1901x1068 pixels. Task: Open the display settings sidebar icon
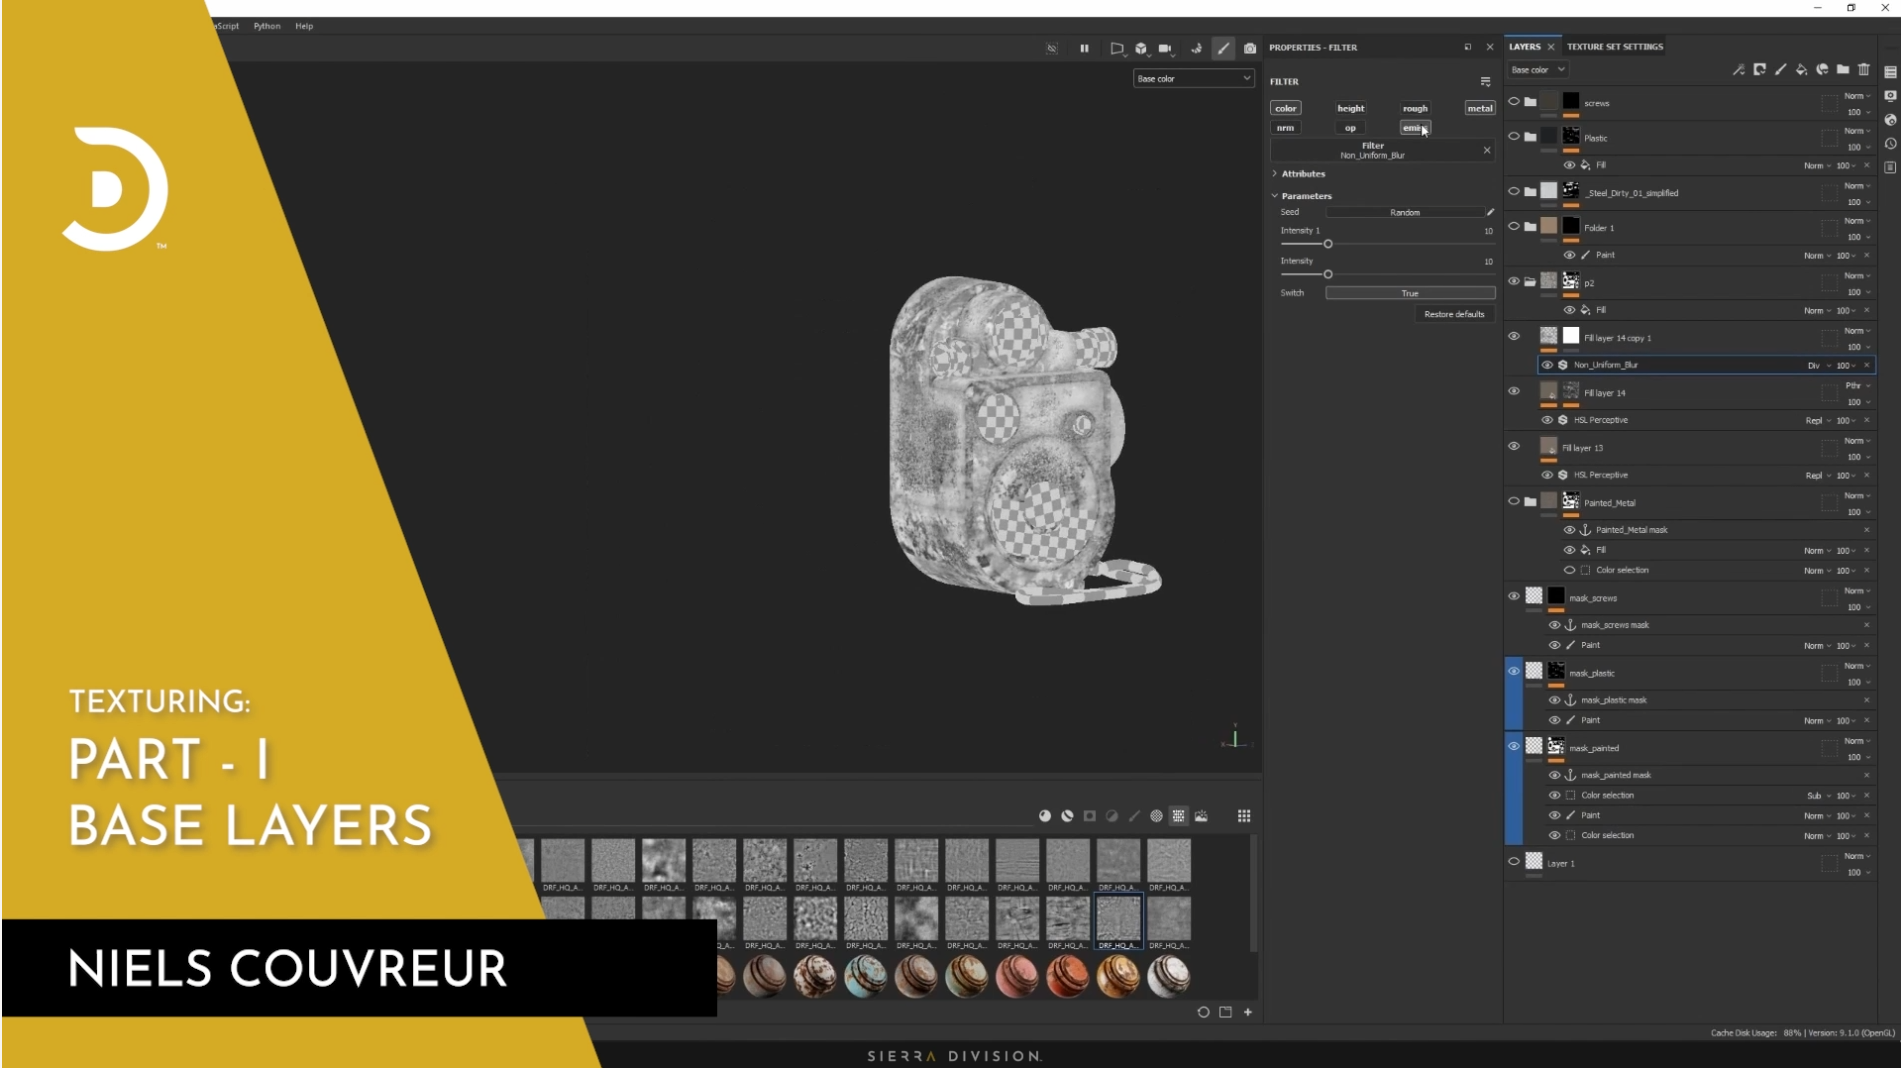tap(1890, 96)
